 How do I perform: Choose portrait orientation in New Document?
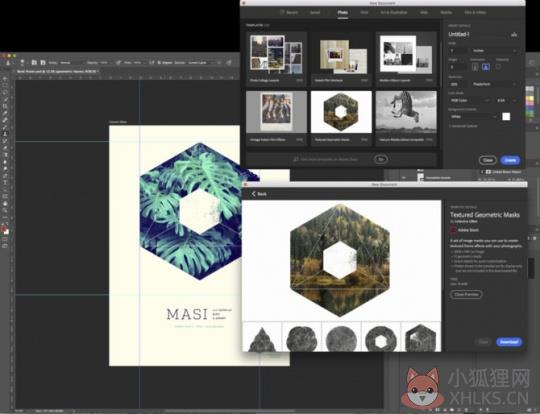475,67
